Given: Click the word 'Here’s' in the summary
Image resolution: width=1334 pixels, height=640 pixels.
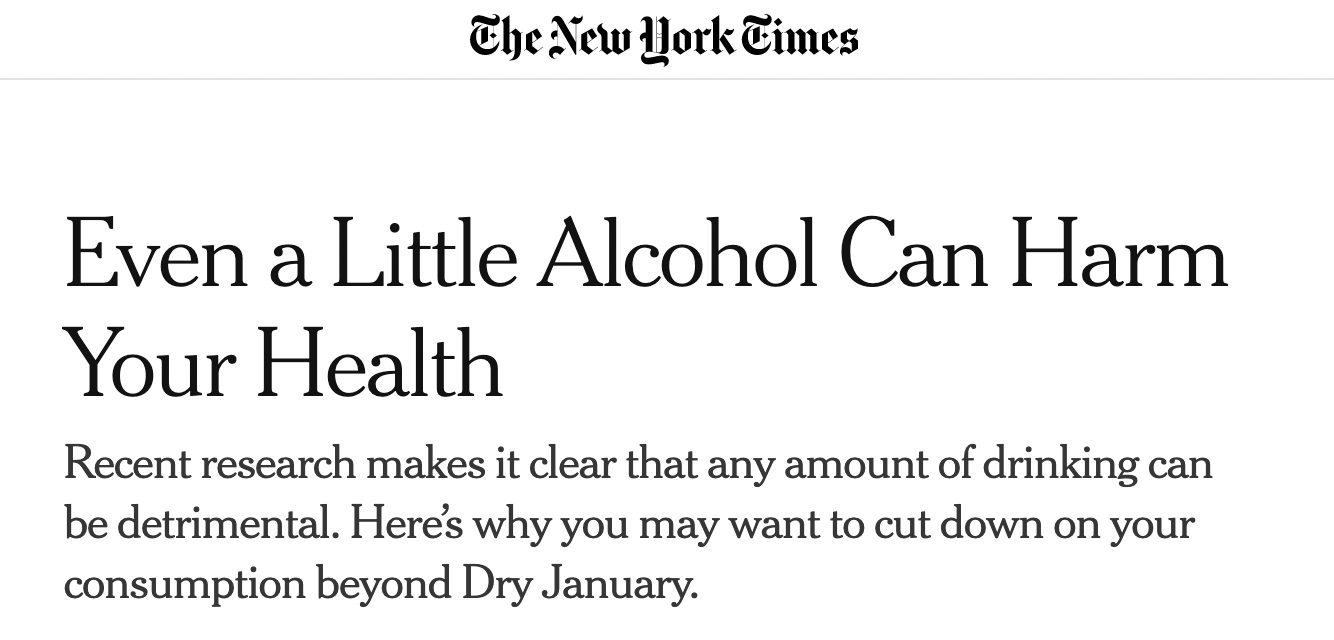Looking at the screenshot, I should (x=406, y=523).
